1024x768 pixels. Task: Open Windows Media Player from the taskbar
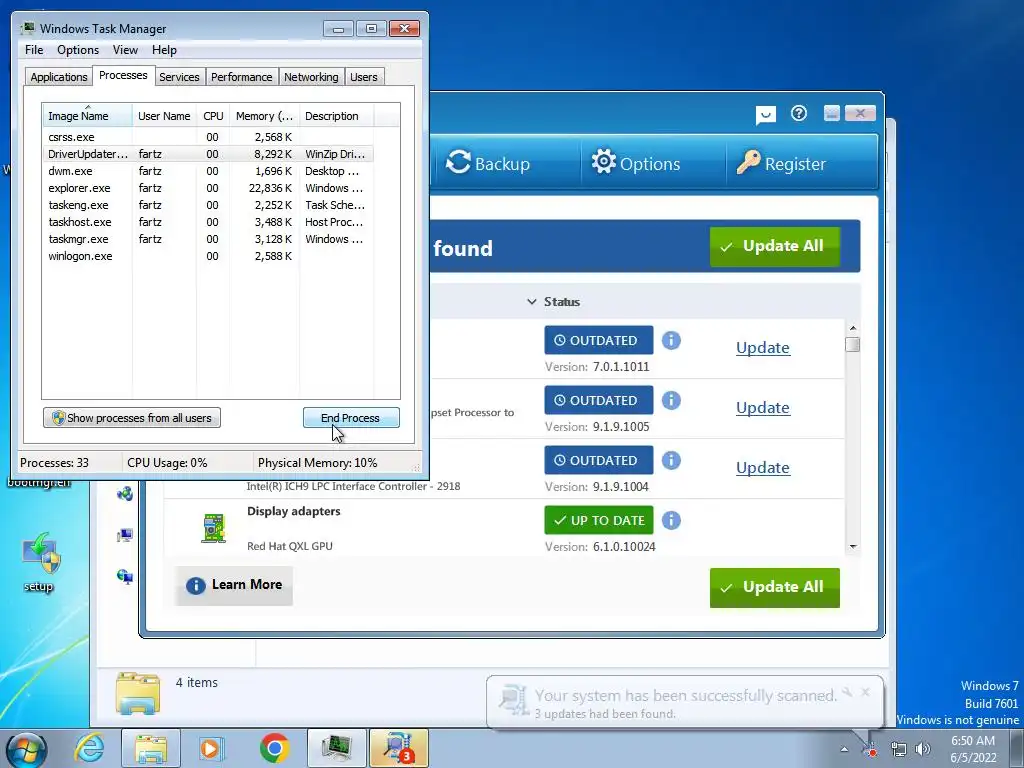click(210, 748)
